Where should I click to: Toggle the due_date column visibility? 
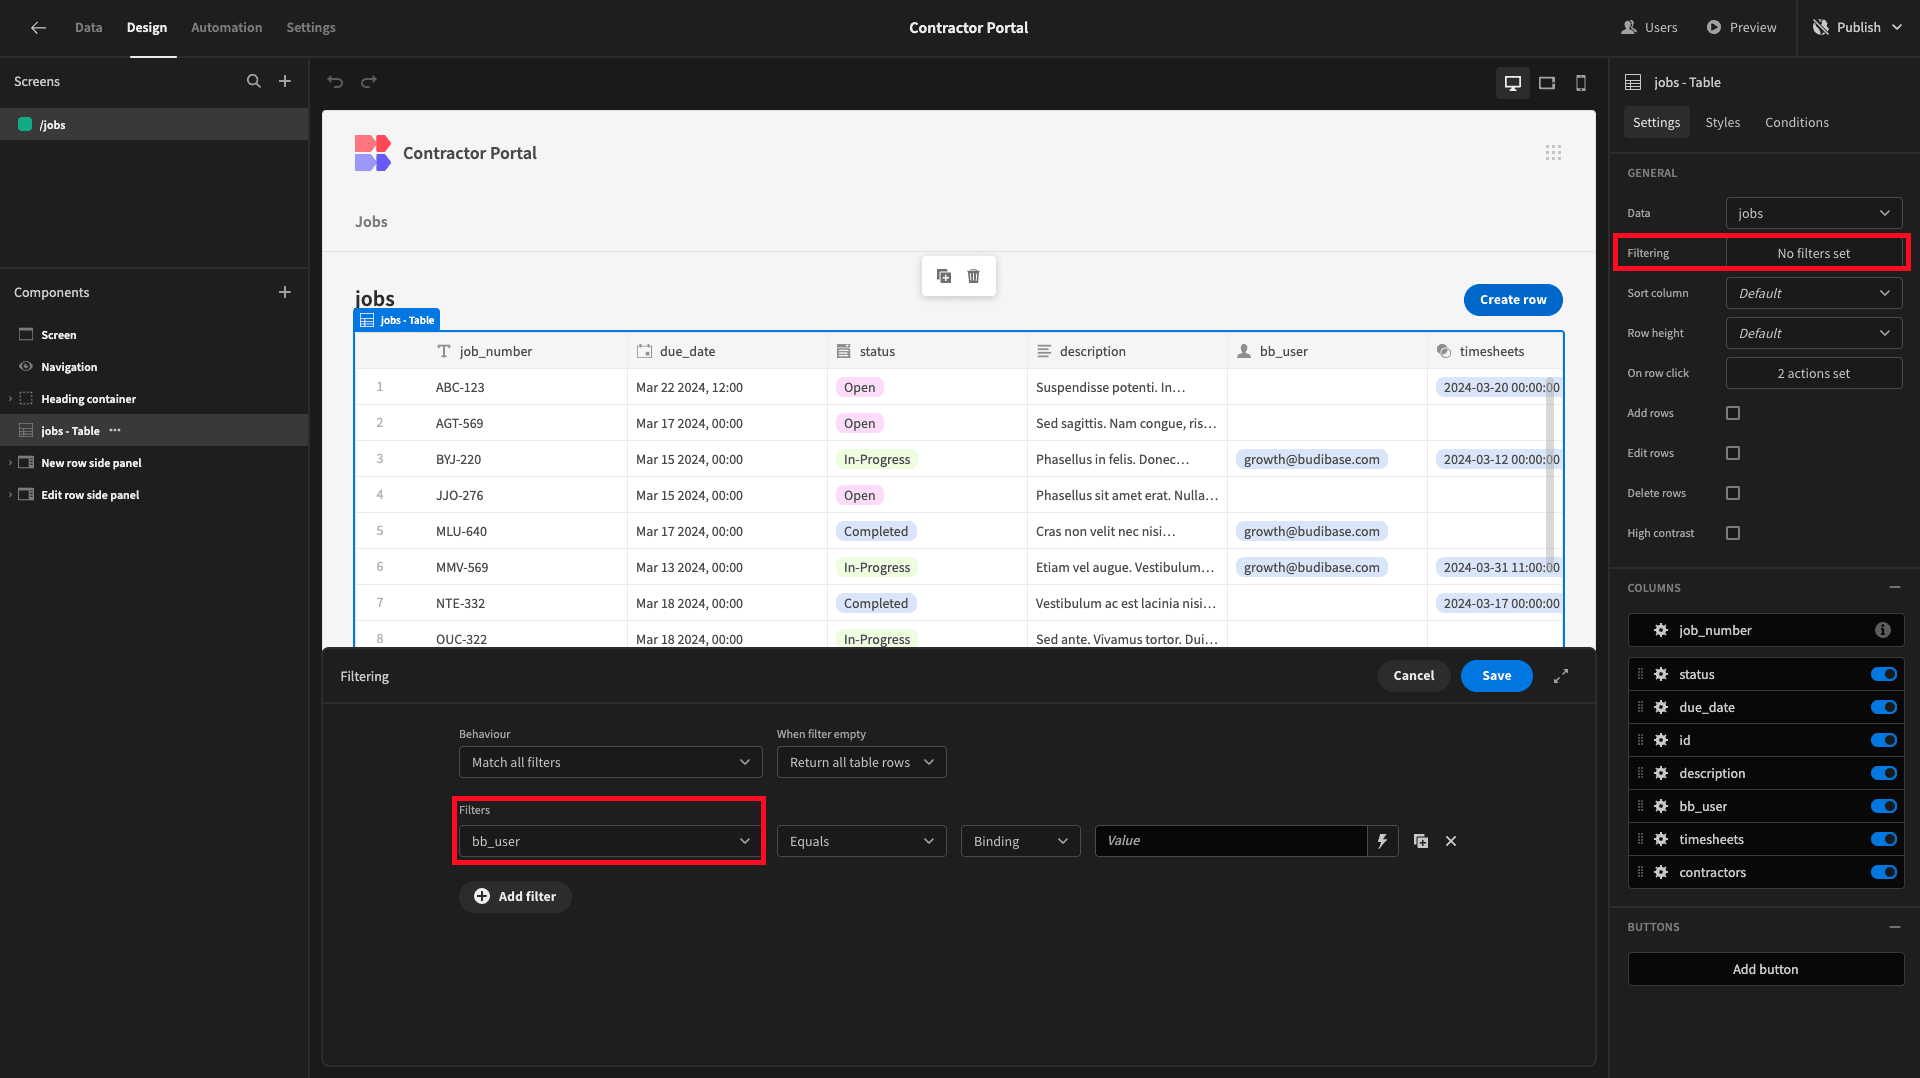click(x=1884, y=707)
